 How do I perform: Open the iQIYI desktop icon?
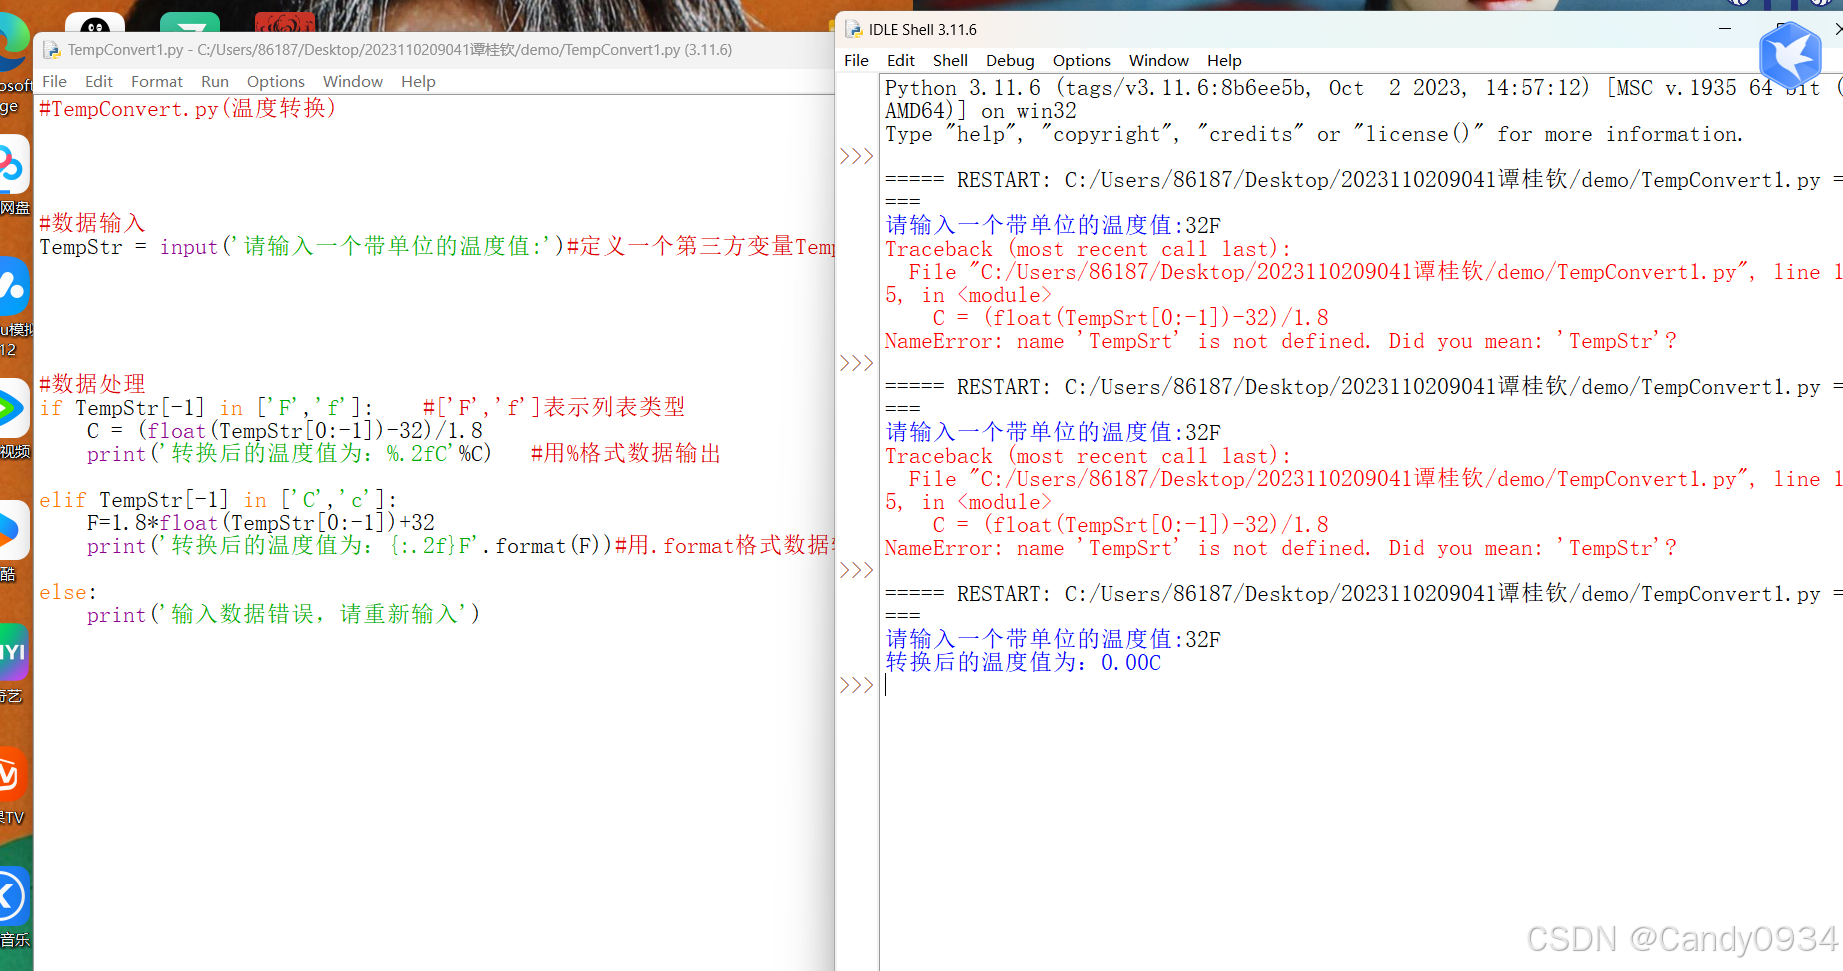click(x=12, y=652)
